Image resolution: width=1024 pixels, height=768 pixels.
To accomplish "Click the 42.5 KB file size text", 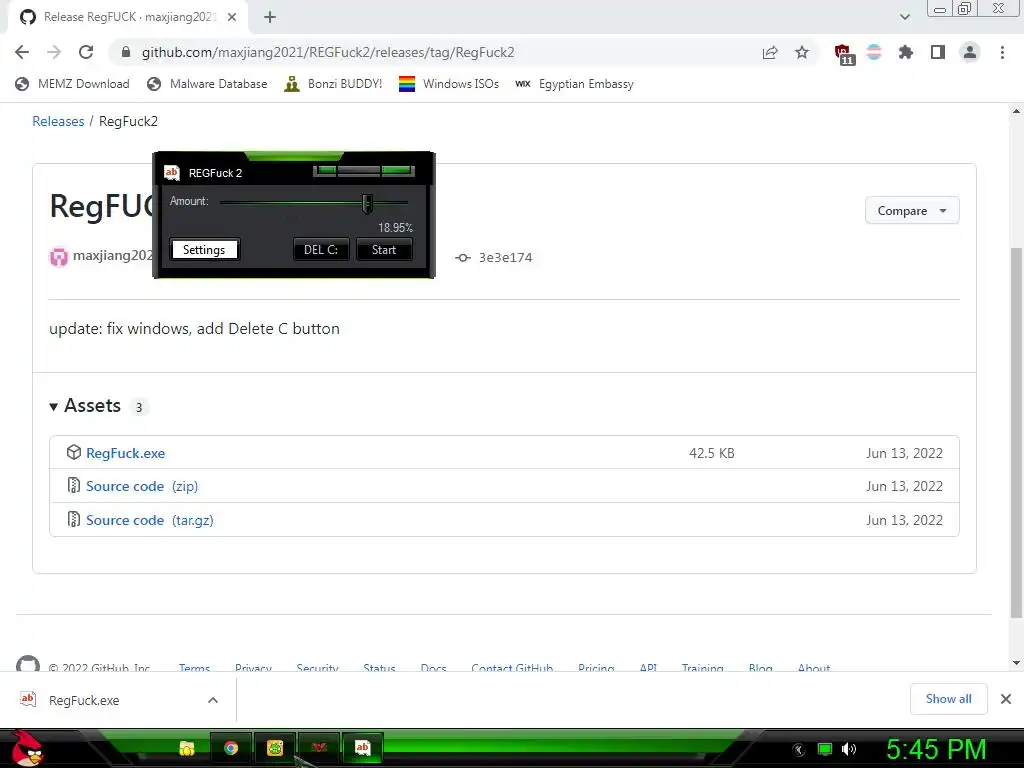I will click(712, 453).
